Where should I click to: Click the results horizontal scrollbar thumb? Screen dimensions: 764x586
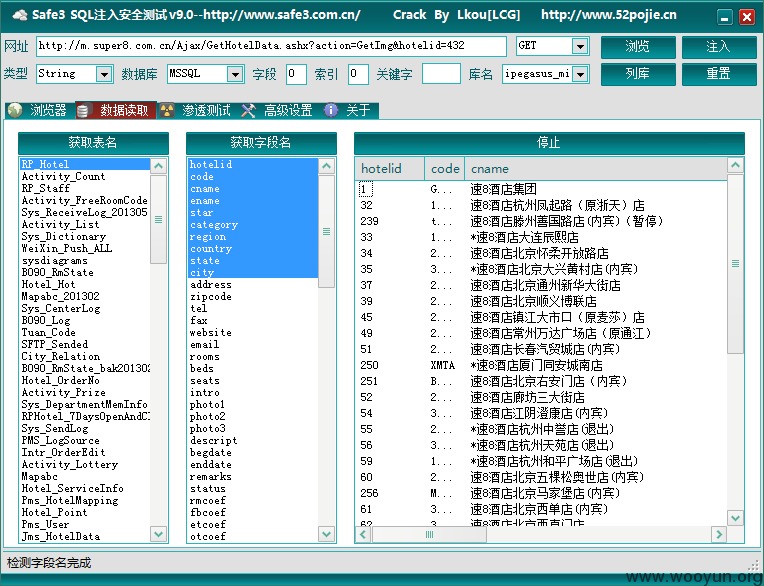click(x=429, y=534)
